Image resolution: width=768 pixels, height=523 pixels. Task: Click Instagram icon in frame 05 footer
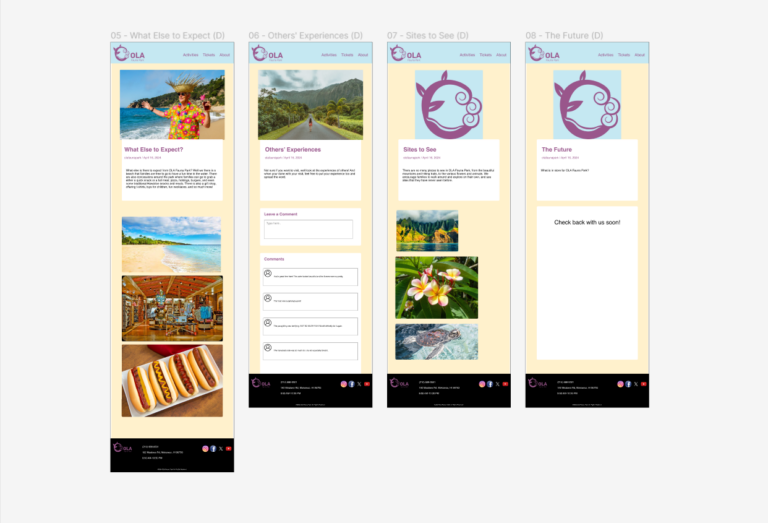[205, 449]
